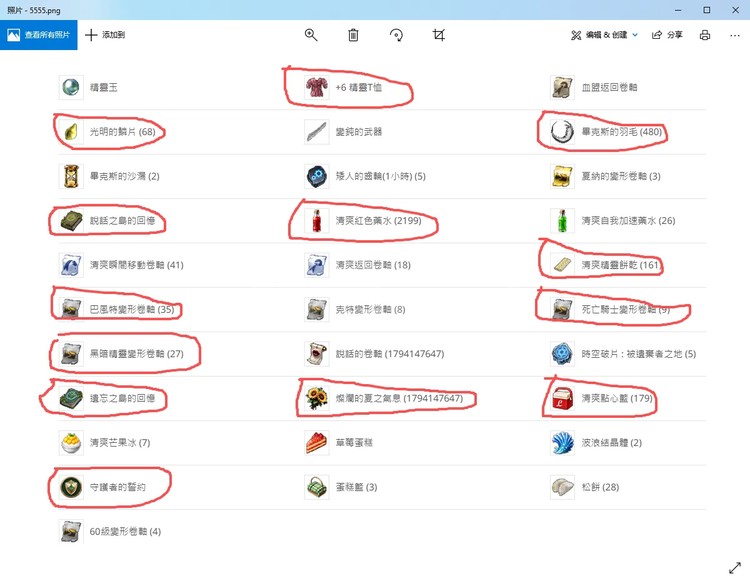Click the 精靈玉 orb icon
The image size is (750, 583).
point(71,88)
